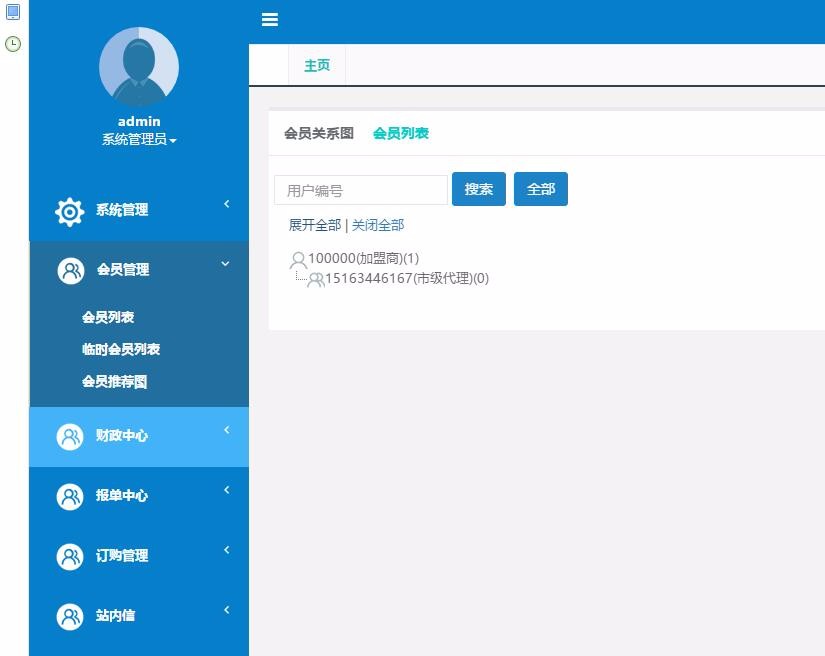The height and width of the screenshot is (656, 825).
Task: Click the 站内信 user icon
Action: pyautogui.click(x=70, y=617)
